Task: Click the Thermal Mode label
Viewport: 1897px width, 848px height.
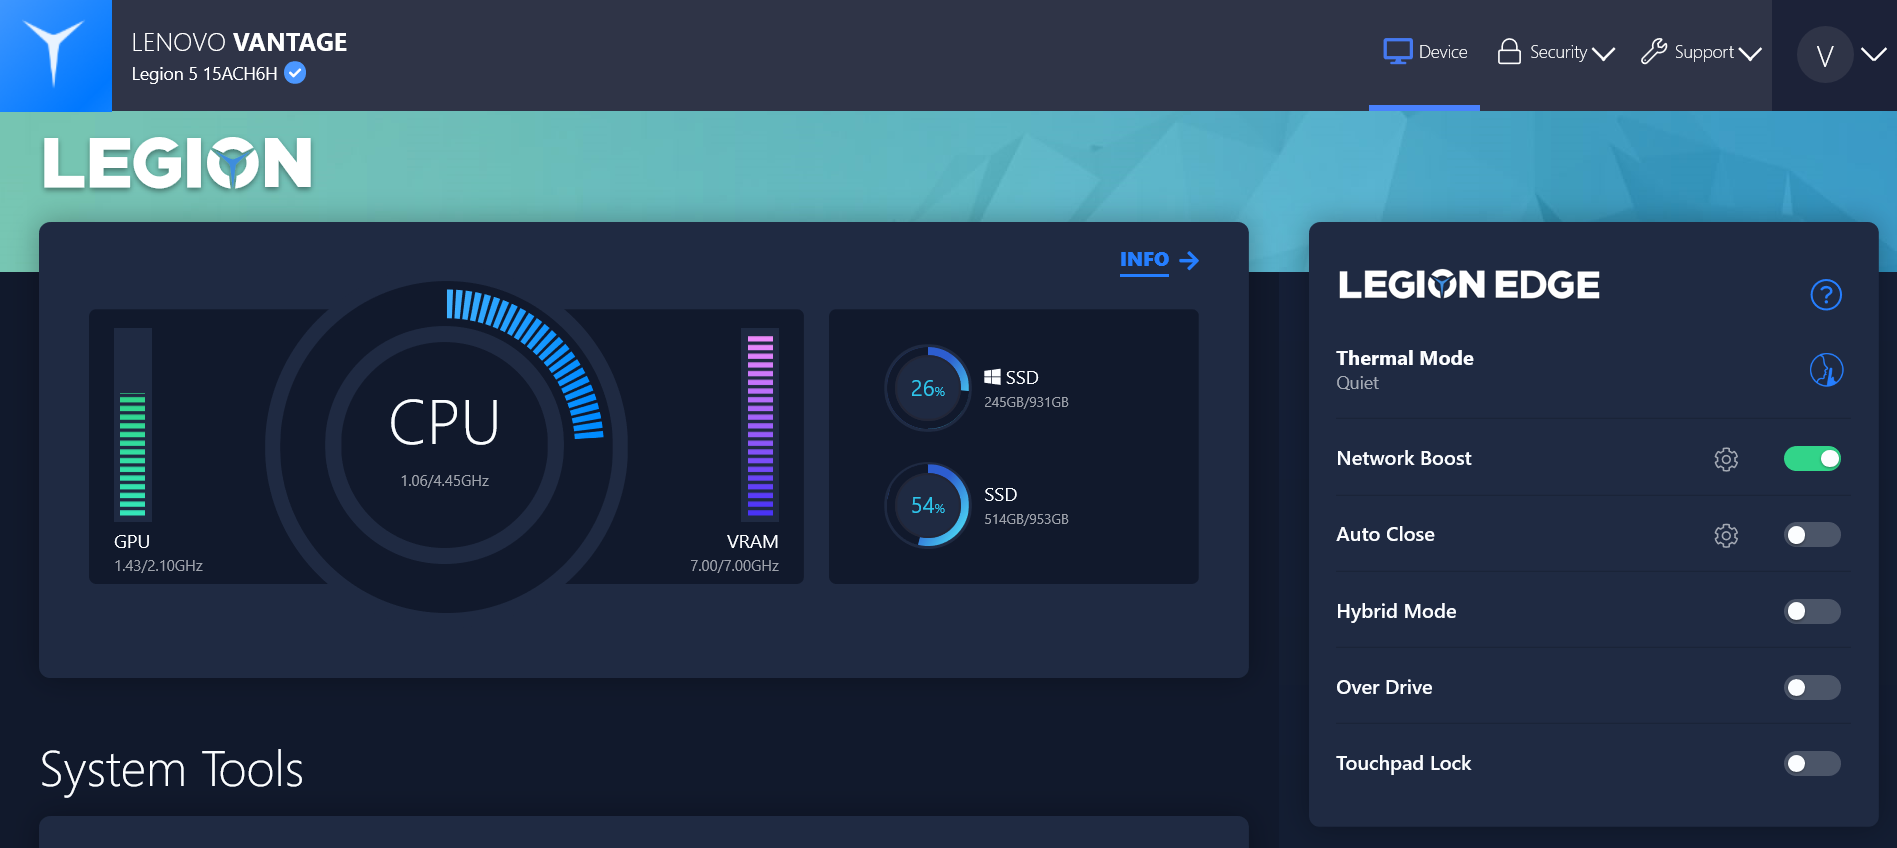Action: (x=1405, y=358)
